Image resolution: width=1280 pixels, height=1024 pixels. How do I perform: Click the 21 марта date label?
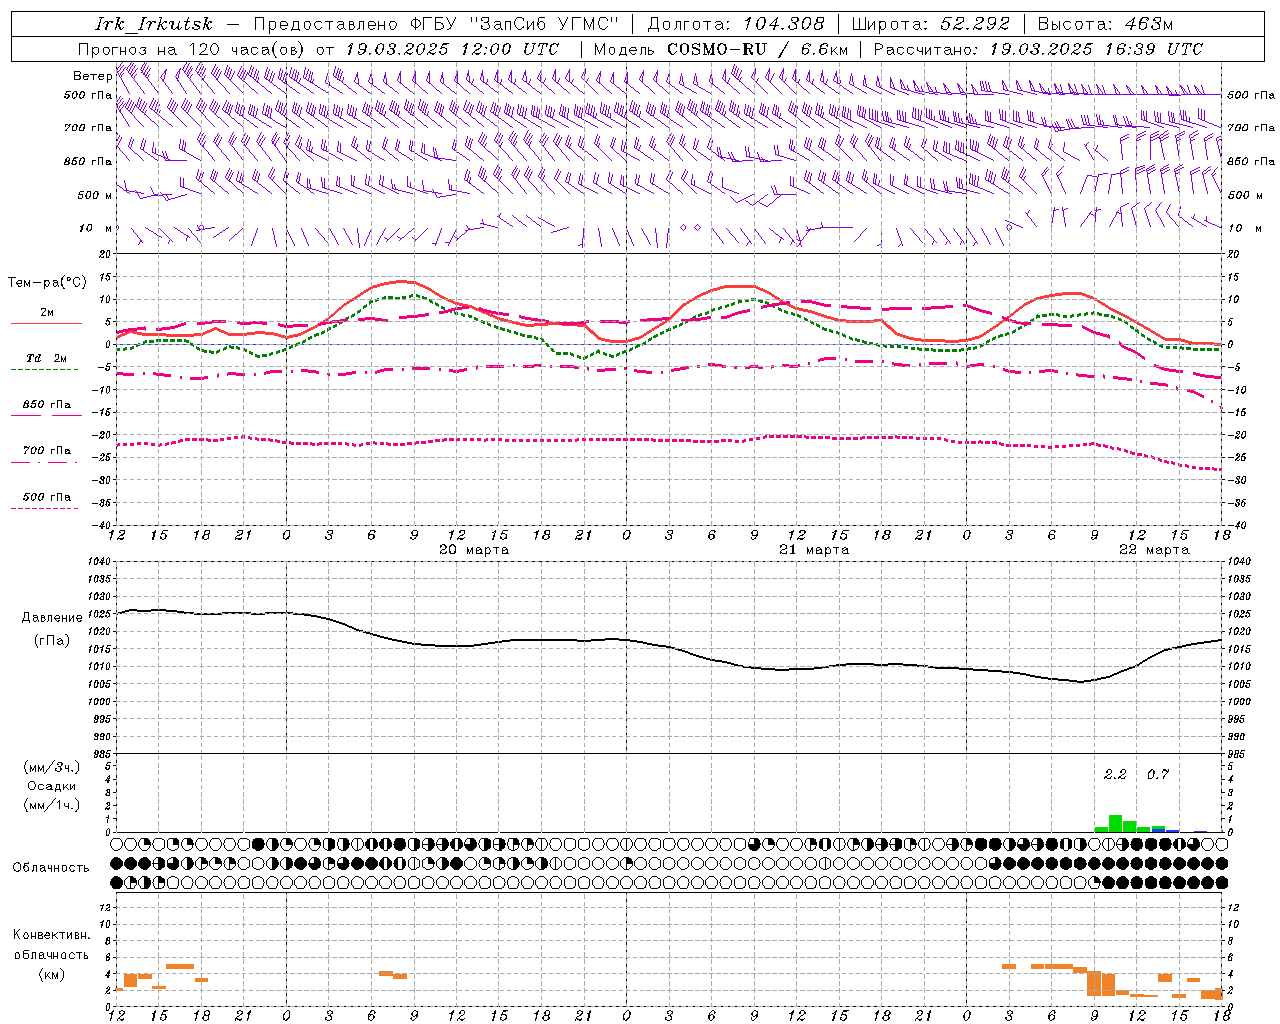(814, 550)
